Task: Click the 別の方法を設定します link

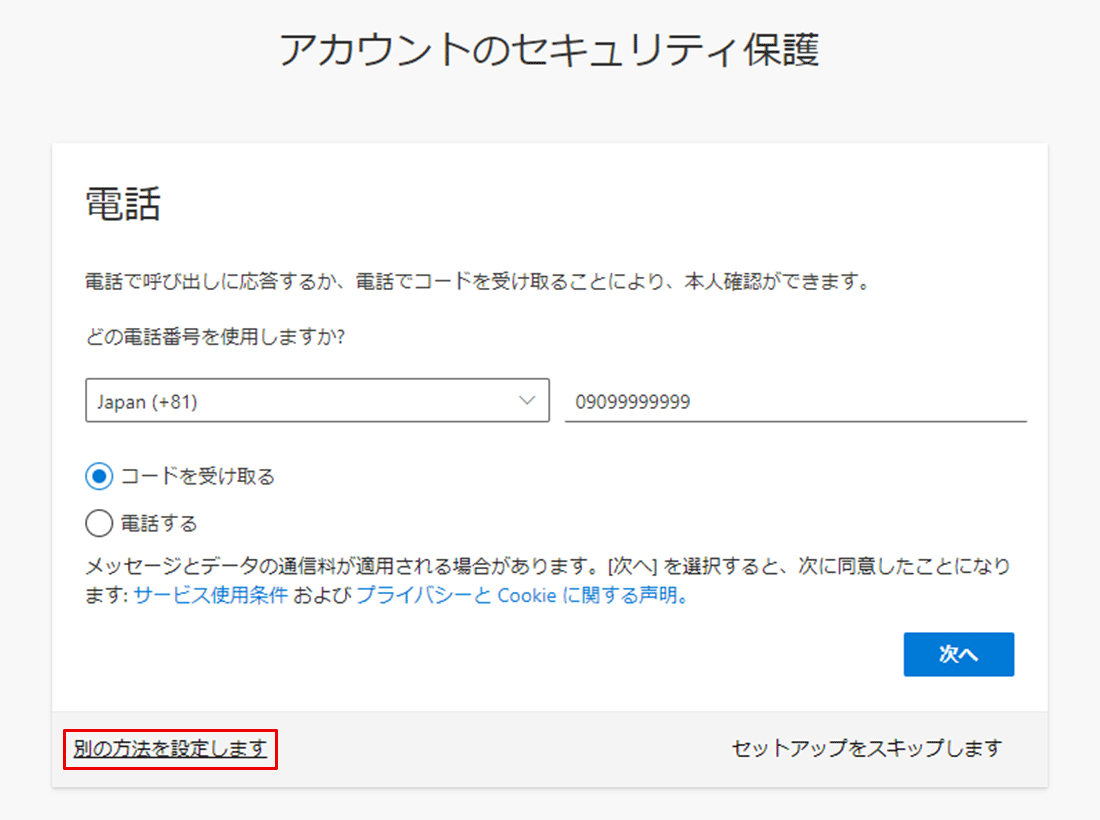Action: click(170, 749)
